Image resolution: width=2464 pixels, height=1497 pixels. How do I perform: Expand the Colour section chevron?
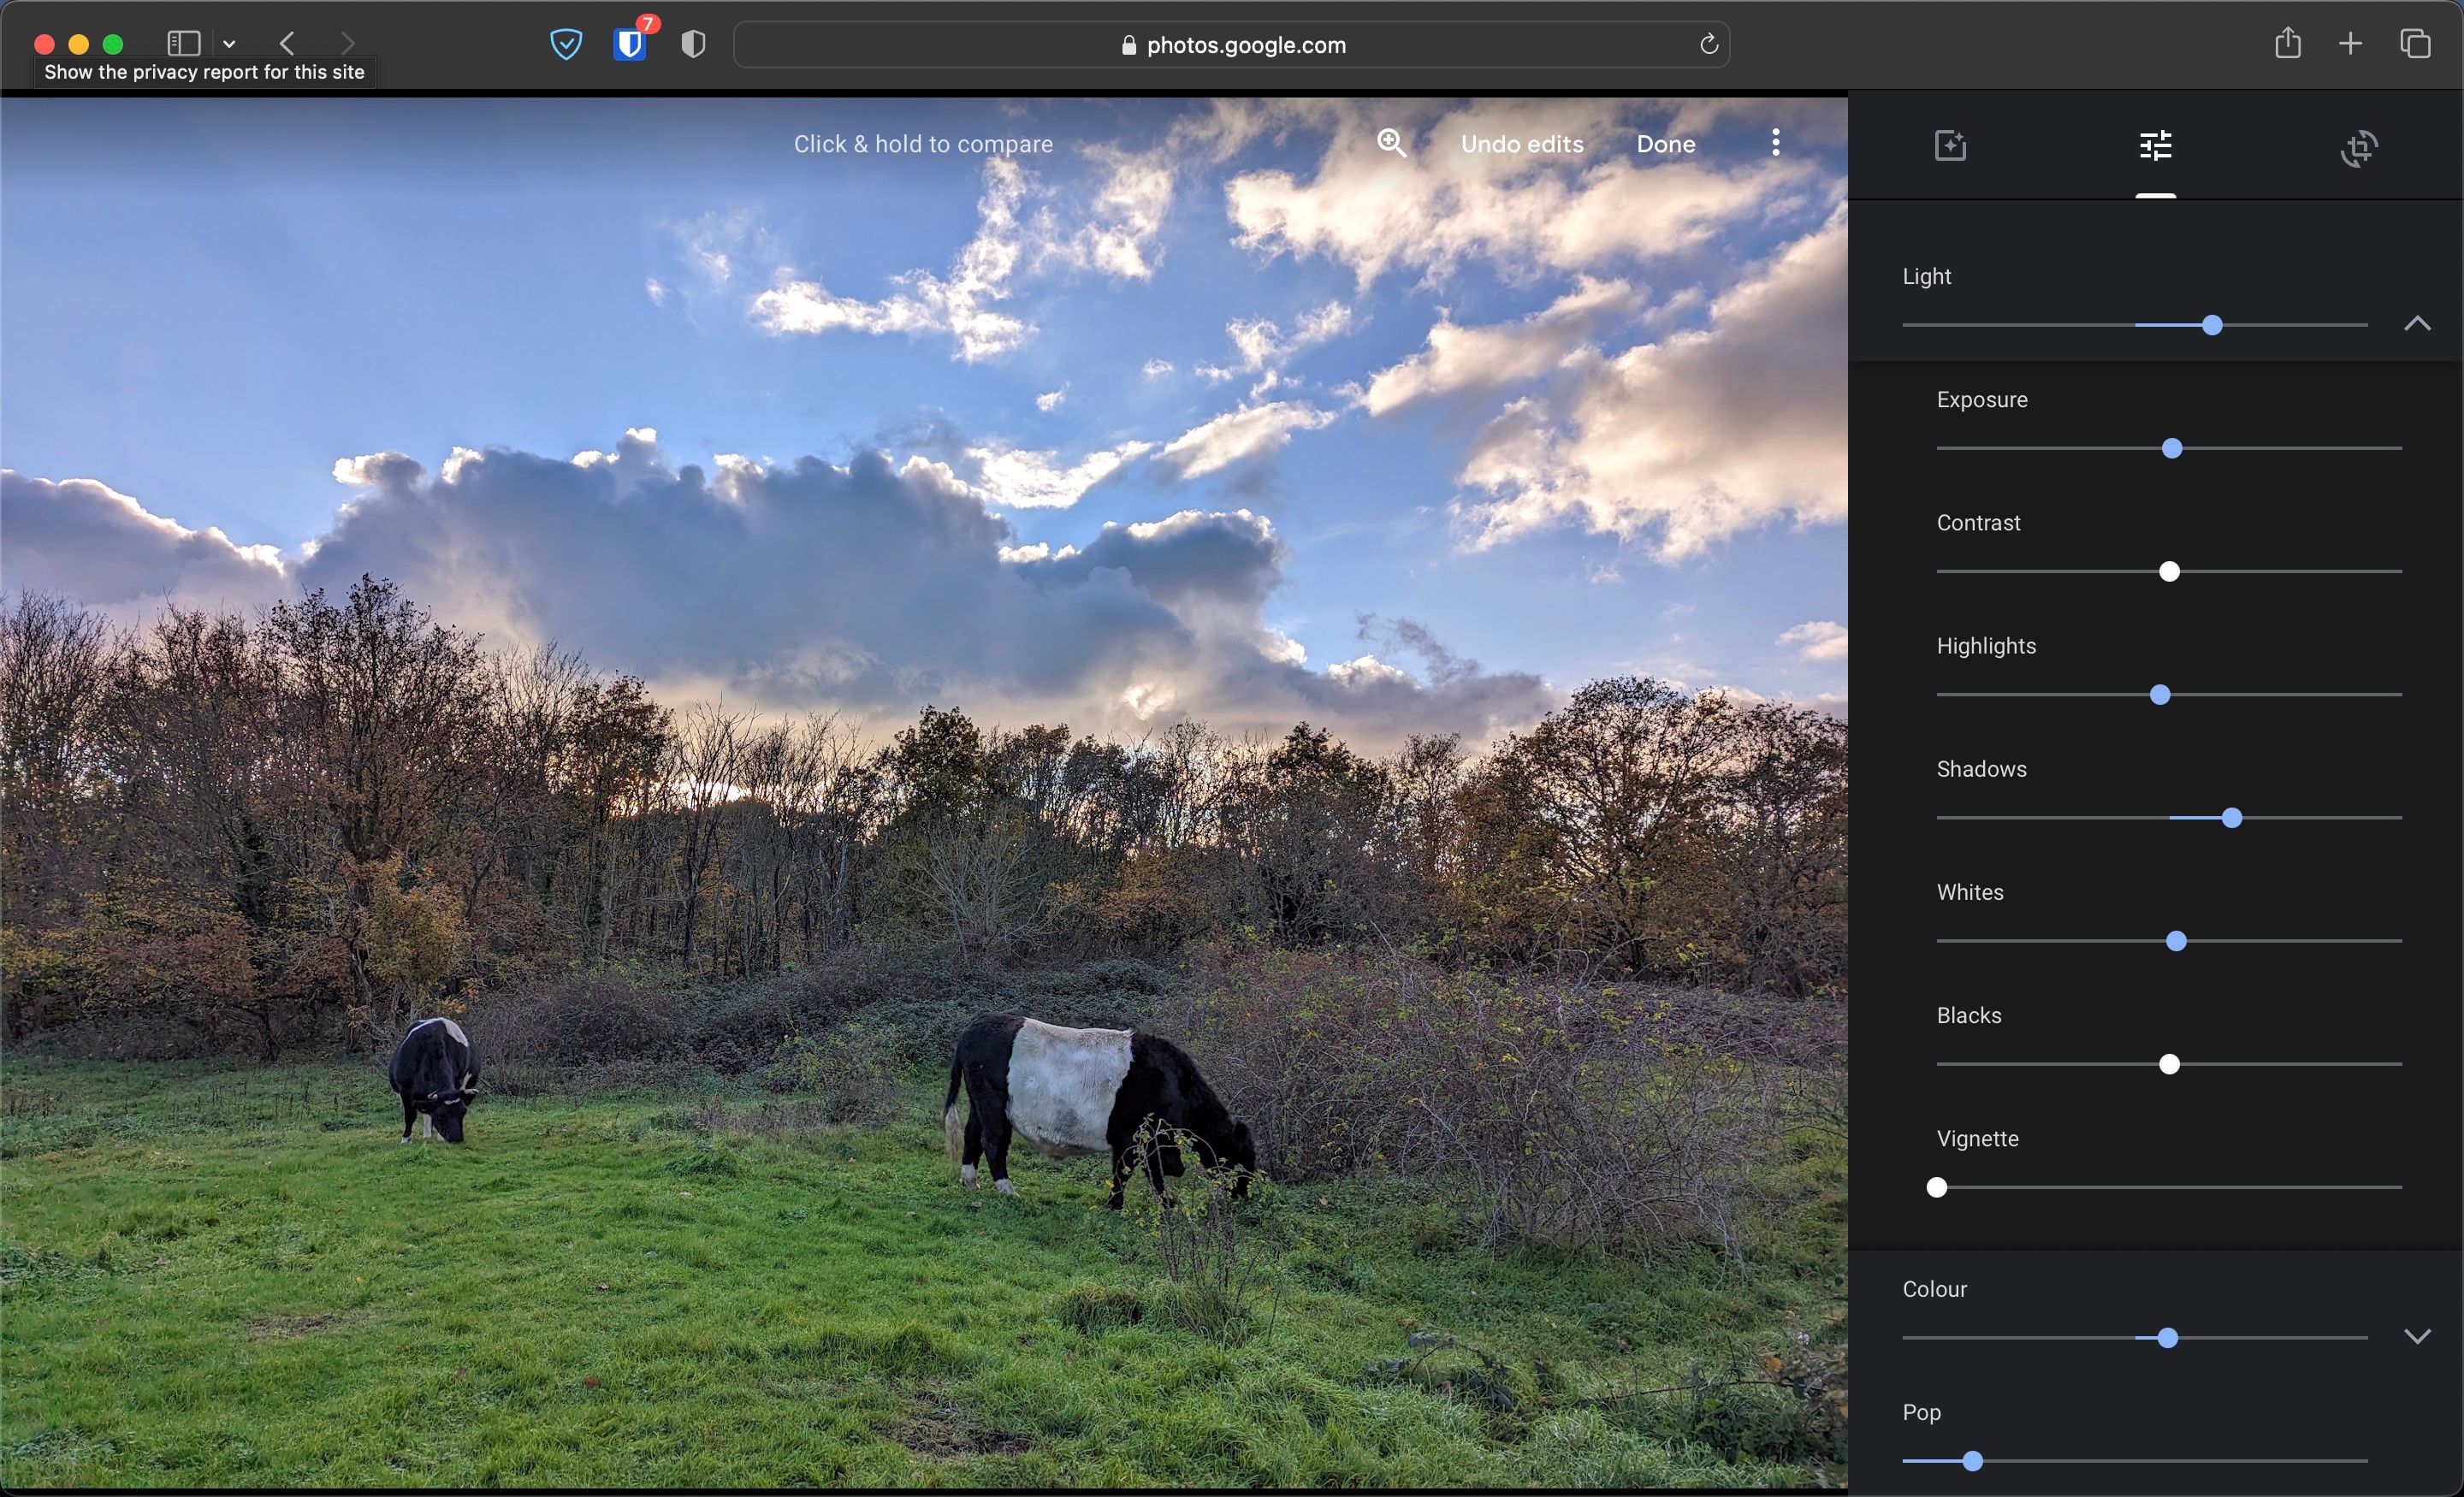(x=2417, y=1336)
